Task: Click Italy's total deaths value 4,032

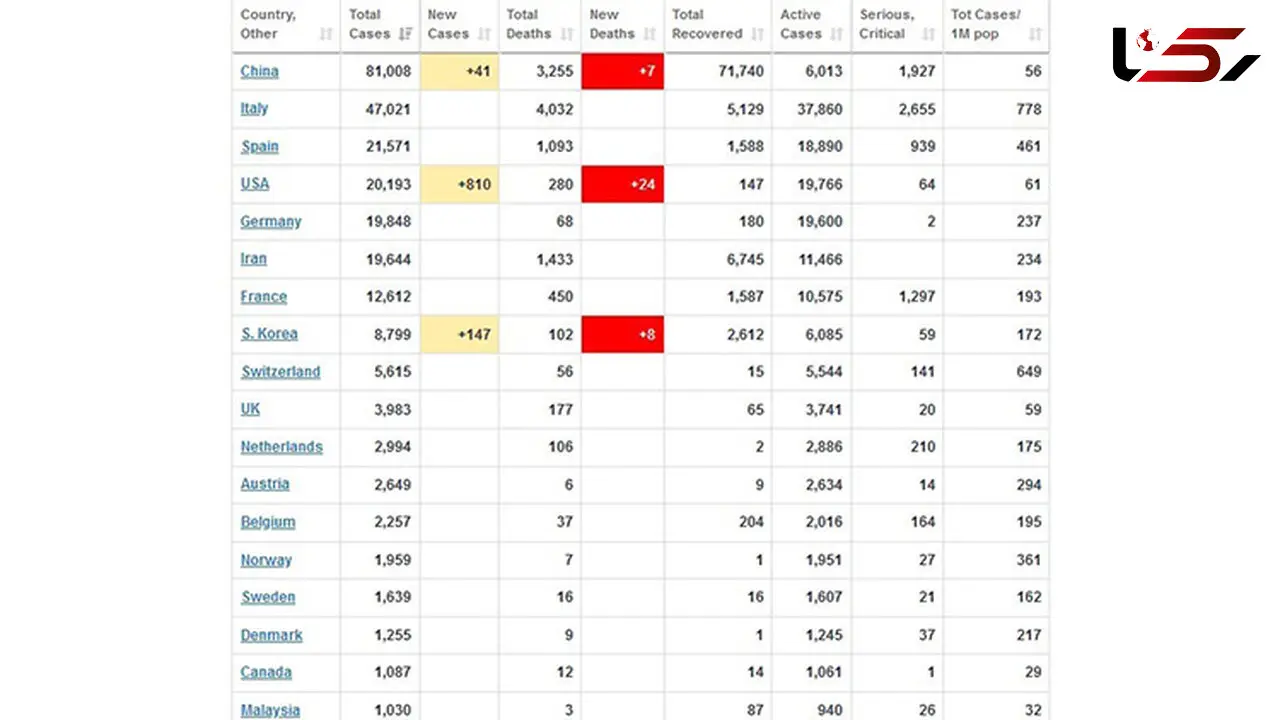Action: click(x=553, y=109)
